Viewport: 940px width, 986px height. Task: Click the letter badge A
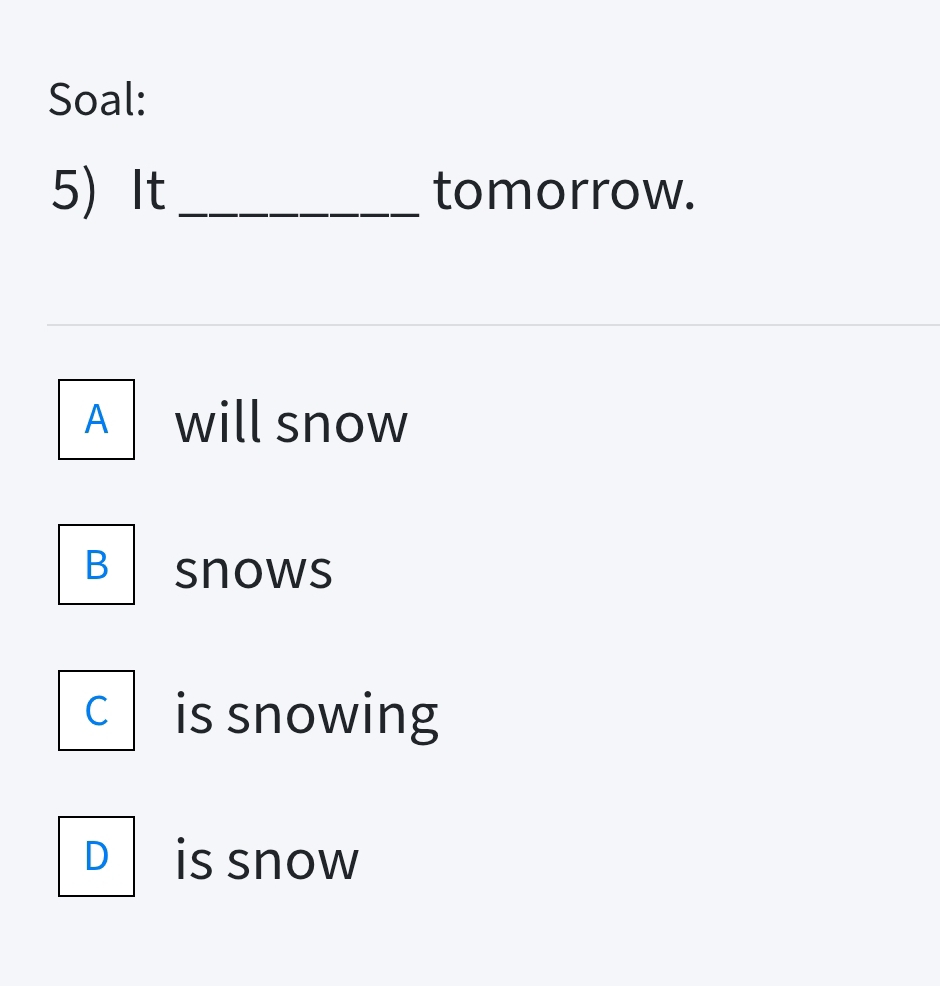(x=96, y=419)
